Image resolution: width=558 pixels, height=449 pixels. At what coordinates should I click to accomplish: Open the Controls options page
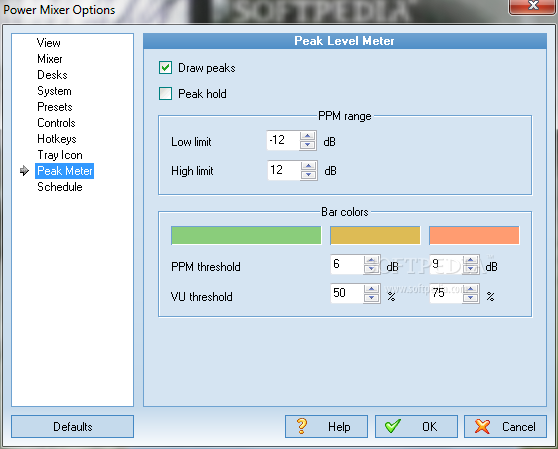tap(56, 123)
